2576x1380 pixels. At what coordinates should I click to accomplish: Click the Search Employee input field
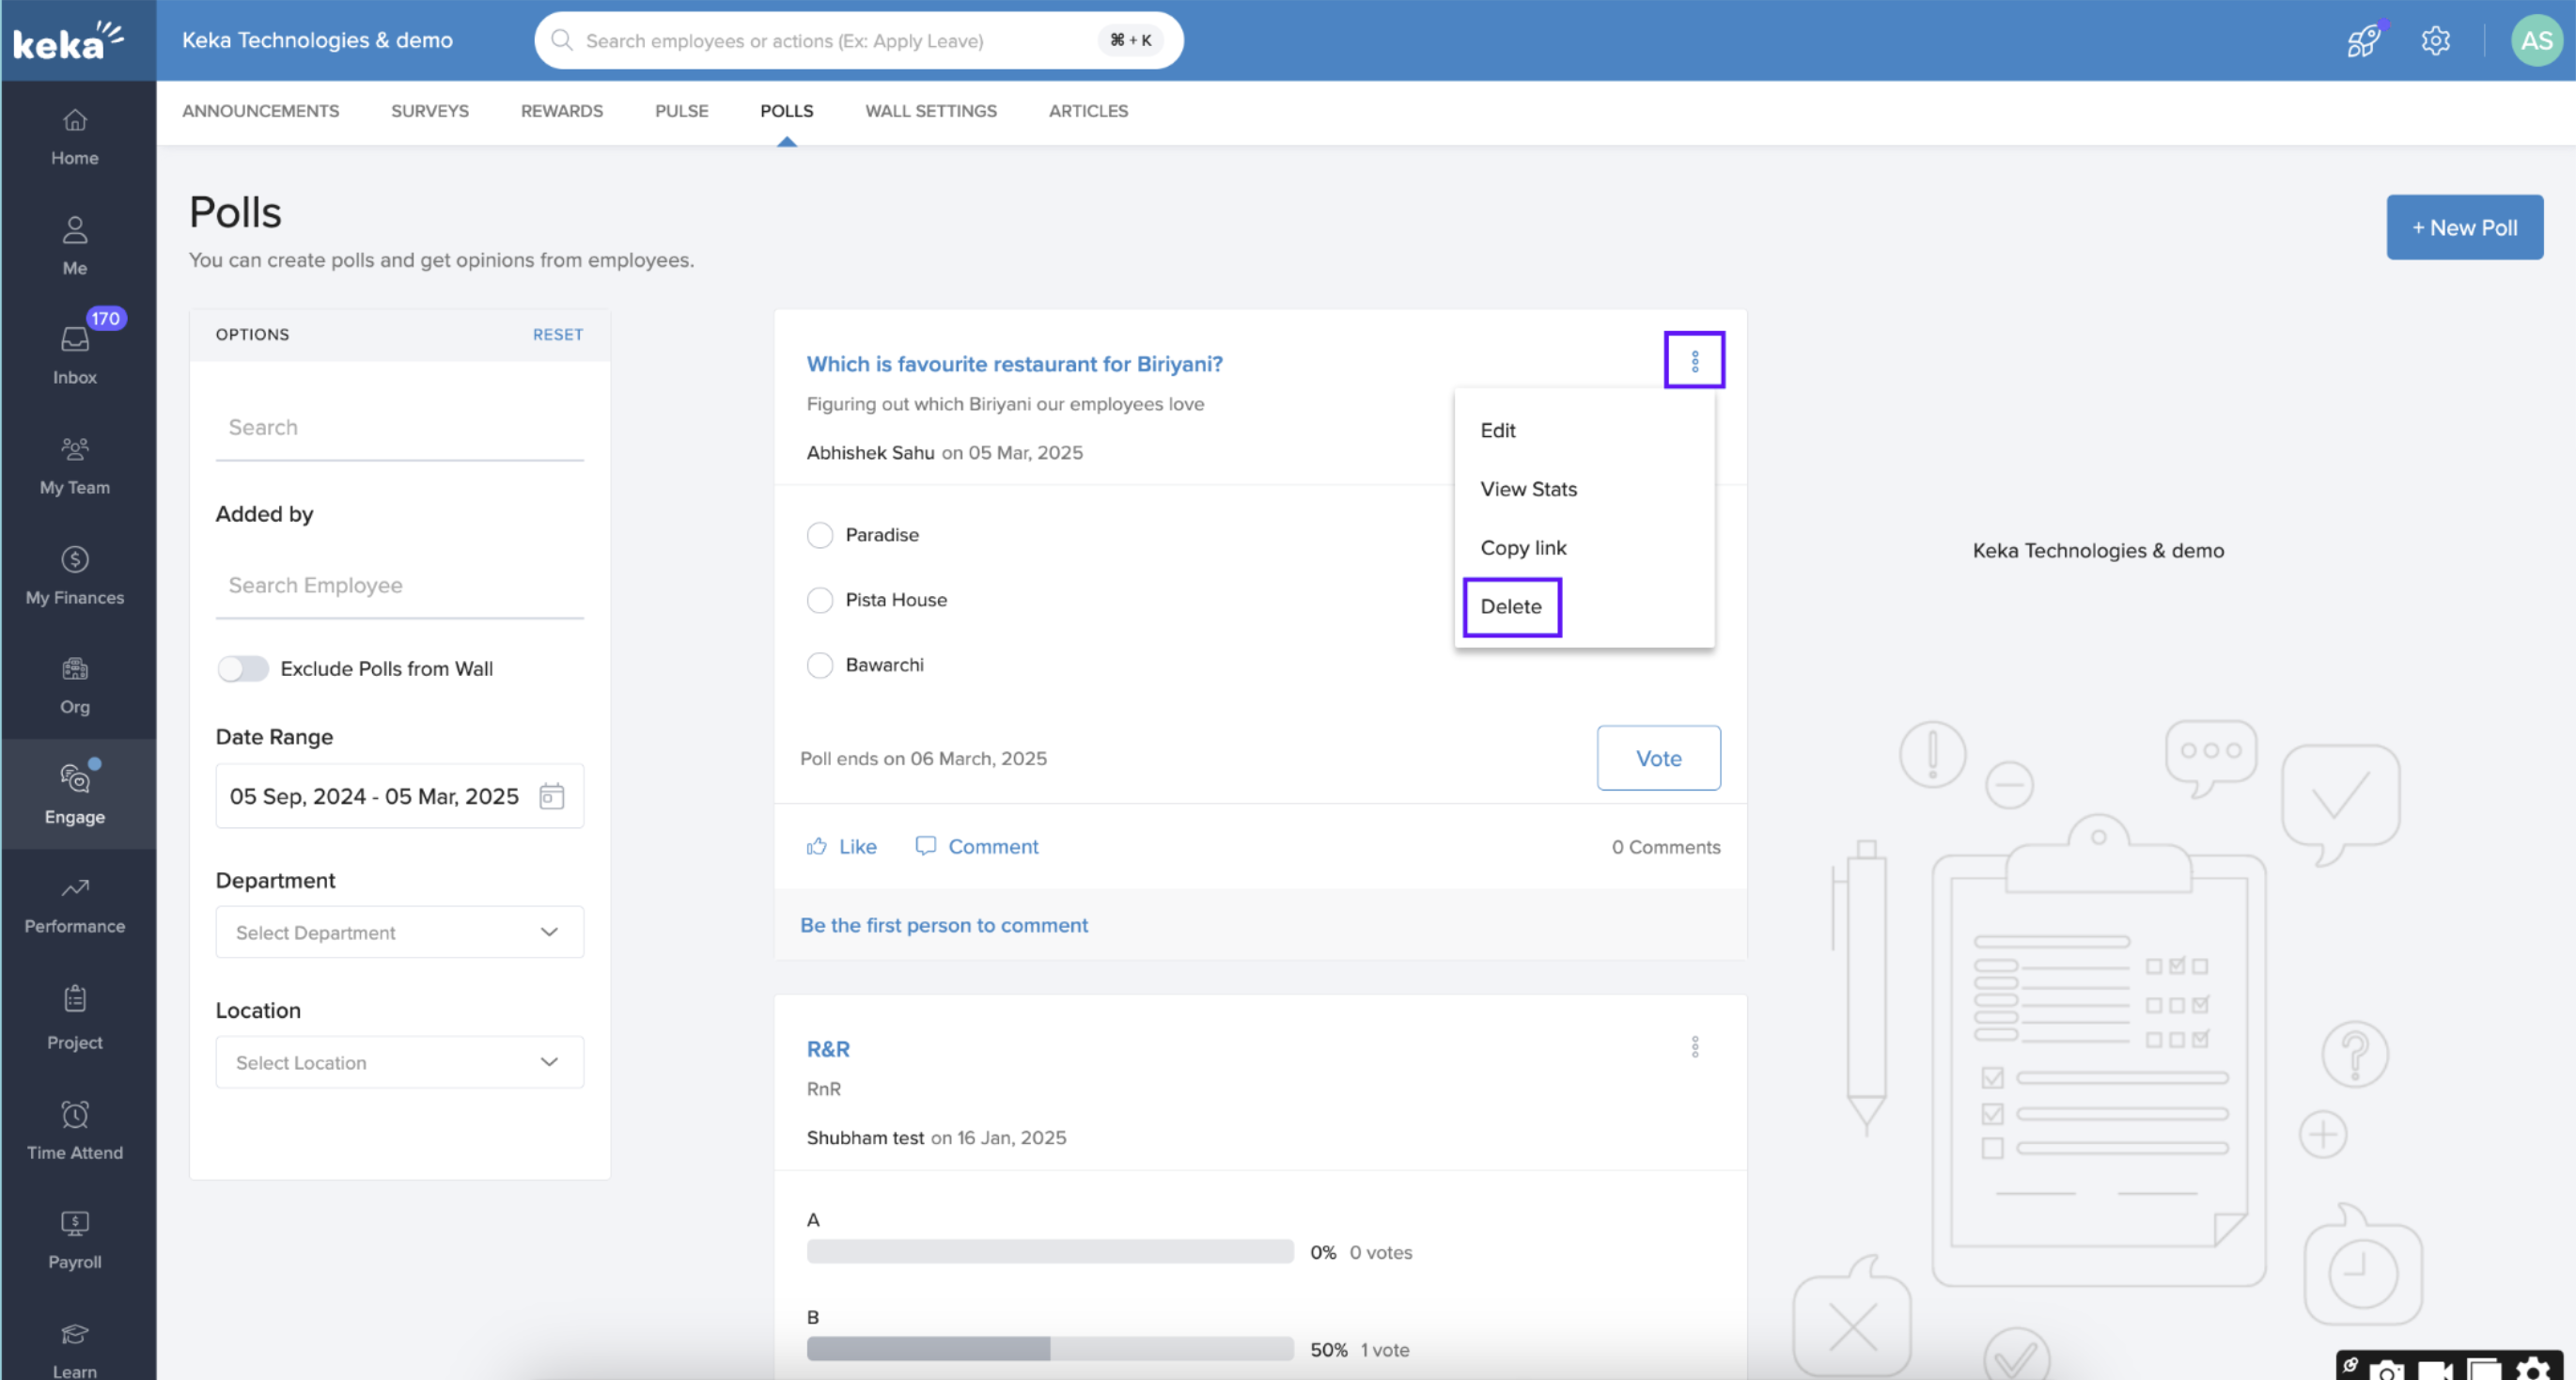click(x=399, y=586)
